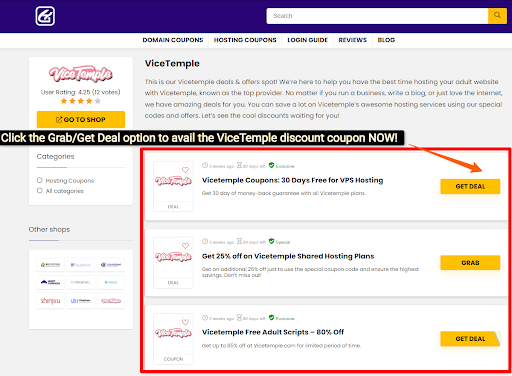Image resolution: width=512 pixels, height=376 pixels.
Task: Click the ViceTemple page heading
Action: pyautogui.click(x=172, y=63)
